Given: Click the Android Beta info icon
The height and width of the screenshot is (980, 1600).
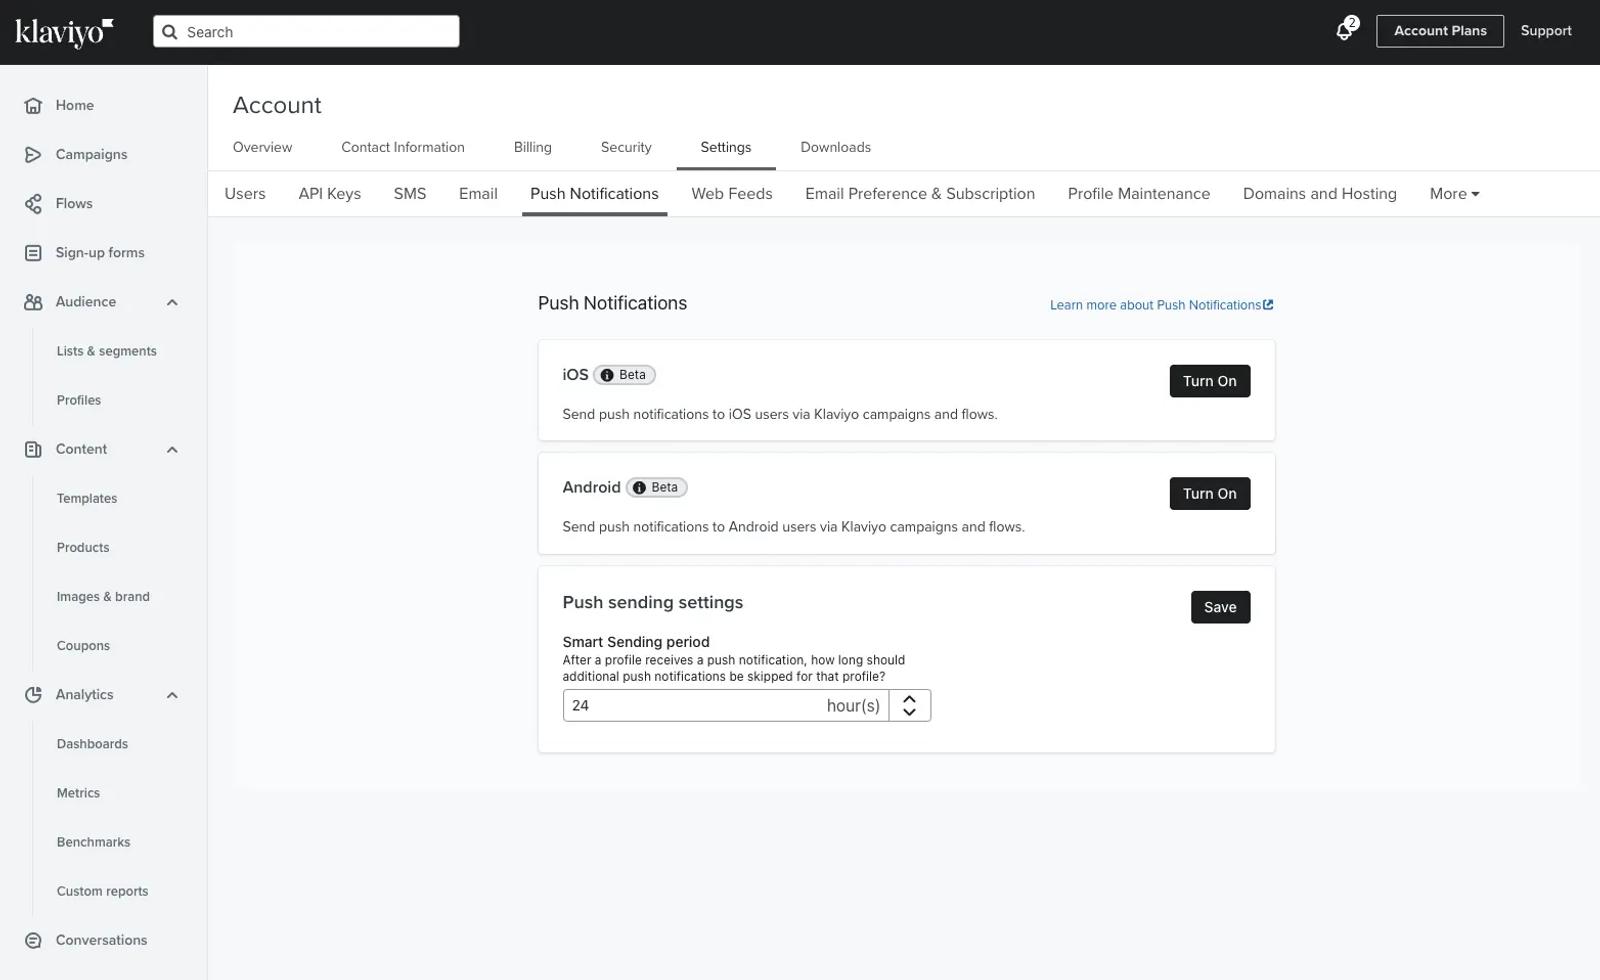Looking at the screenshot, I should pyautogui.click(x=639, y=488).
